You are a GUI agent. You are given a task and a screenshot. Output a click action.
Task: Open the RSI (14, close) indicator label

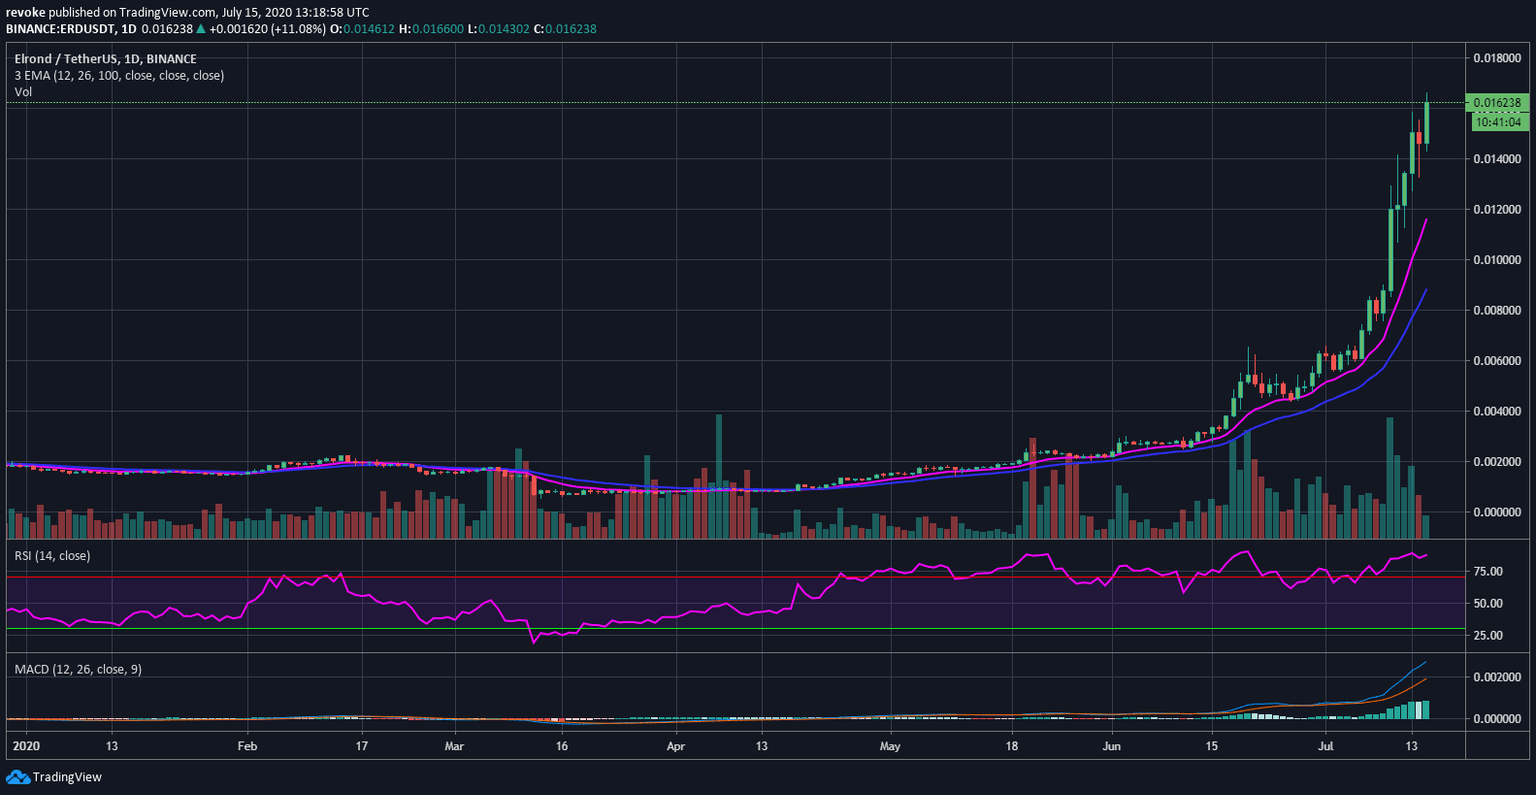coord(52,555)
